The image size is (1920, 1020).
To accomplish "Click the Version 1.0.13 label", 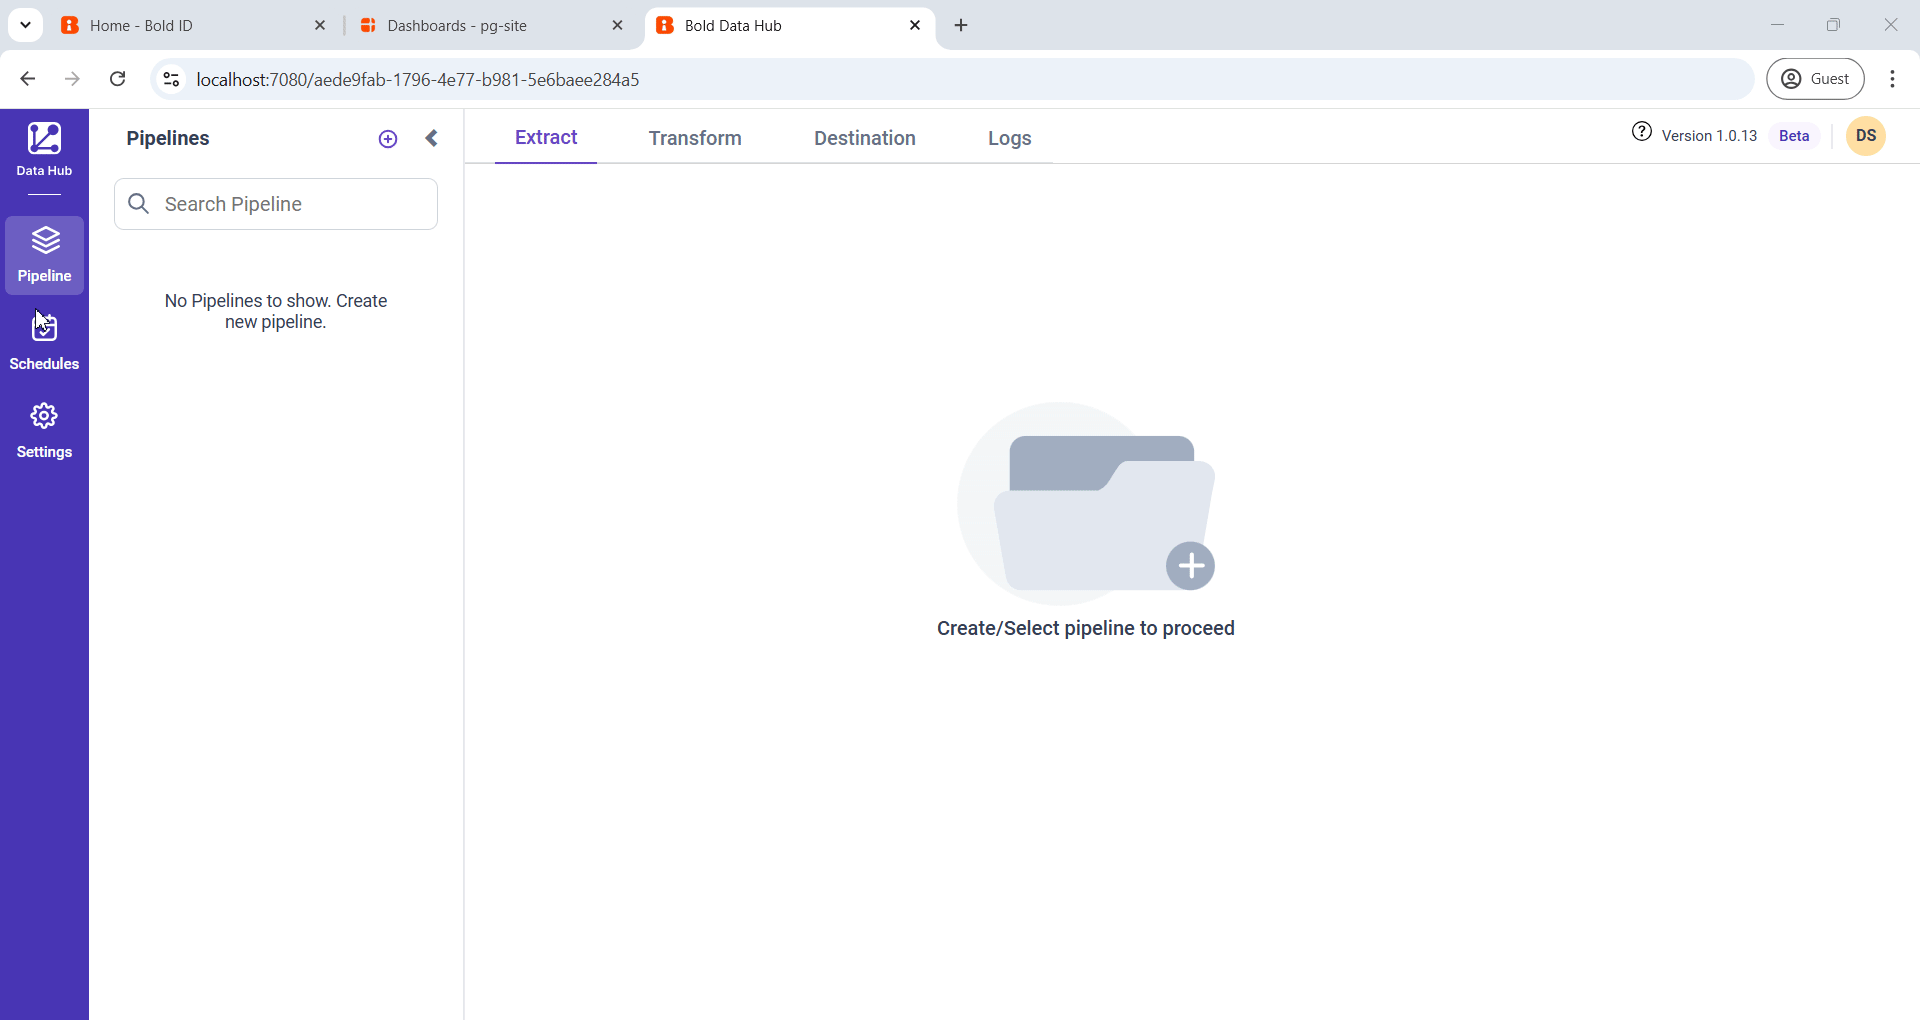I will pos(1709,136).
